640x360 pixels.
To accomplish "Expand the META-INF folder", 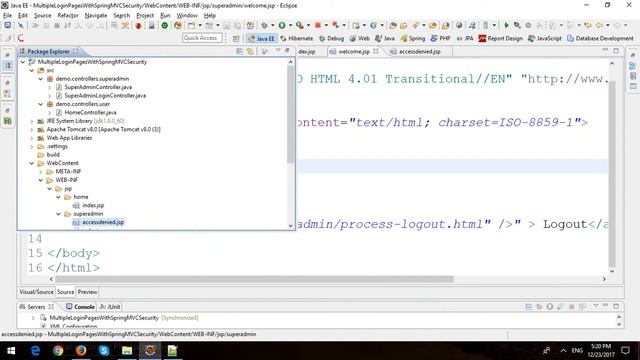I will pos(41,171).
